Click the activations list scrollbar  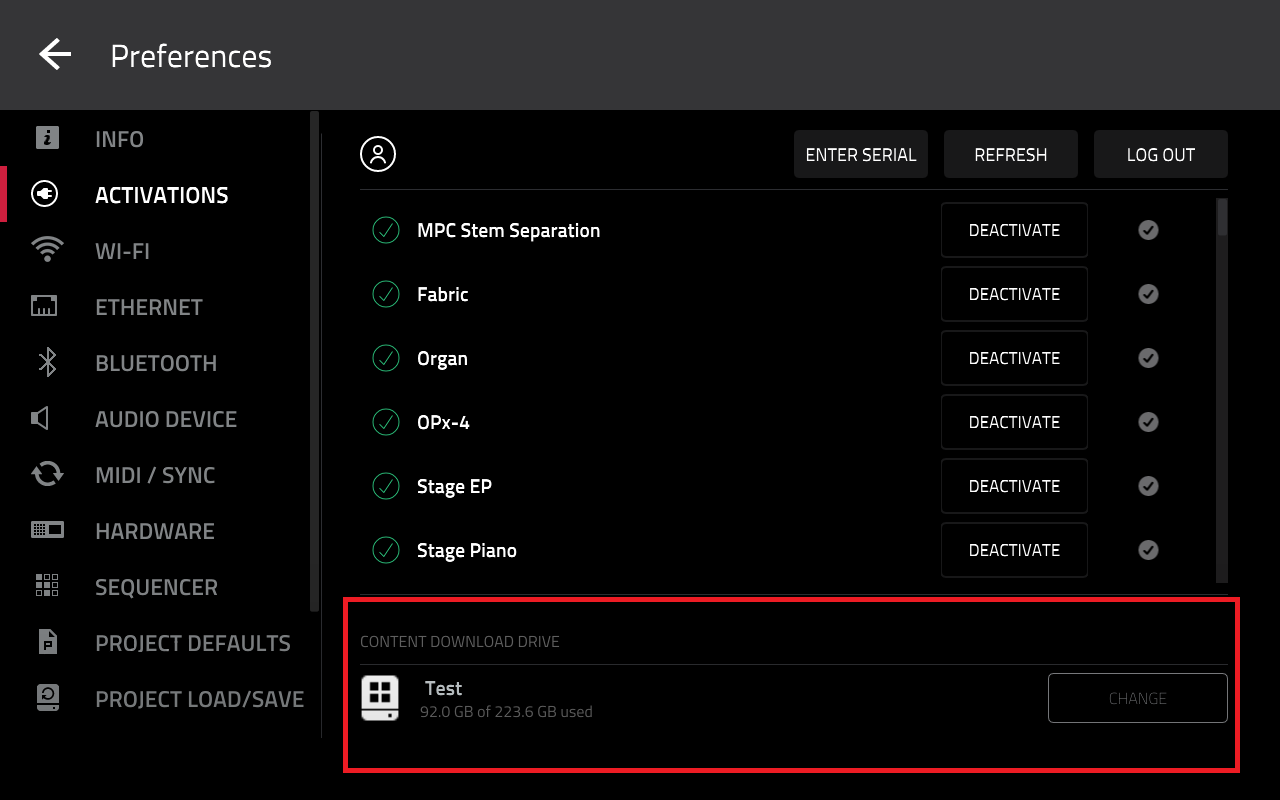click(x=1222, y=217)
